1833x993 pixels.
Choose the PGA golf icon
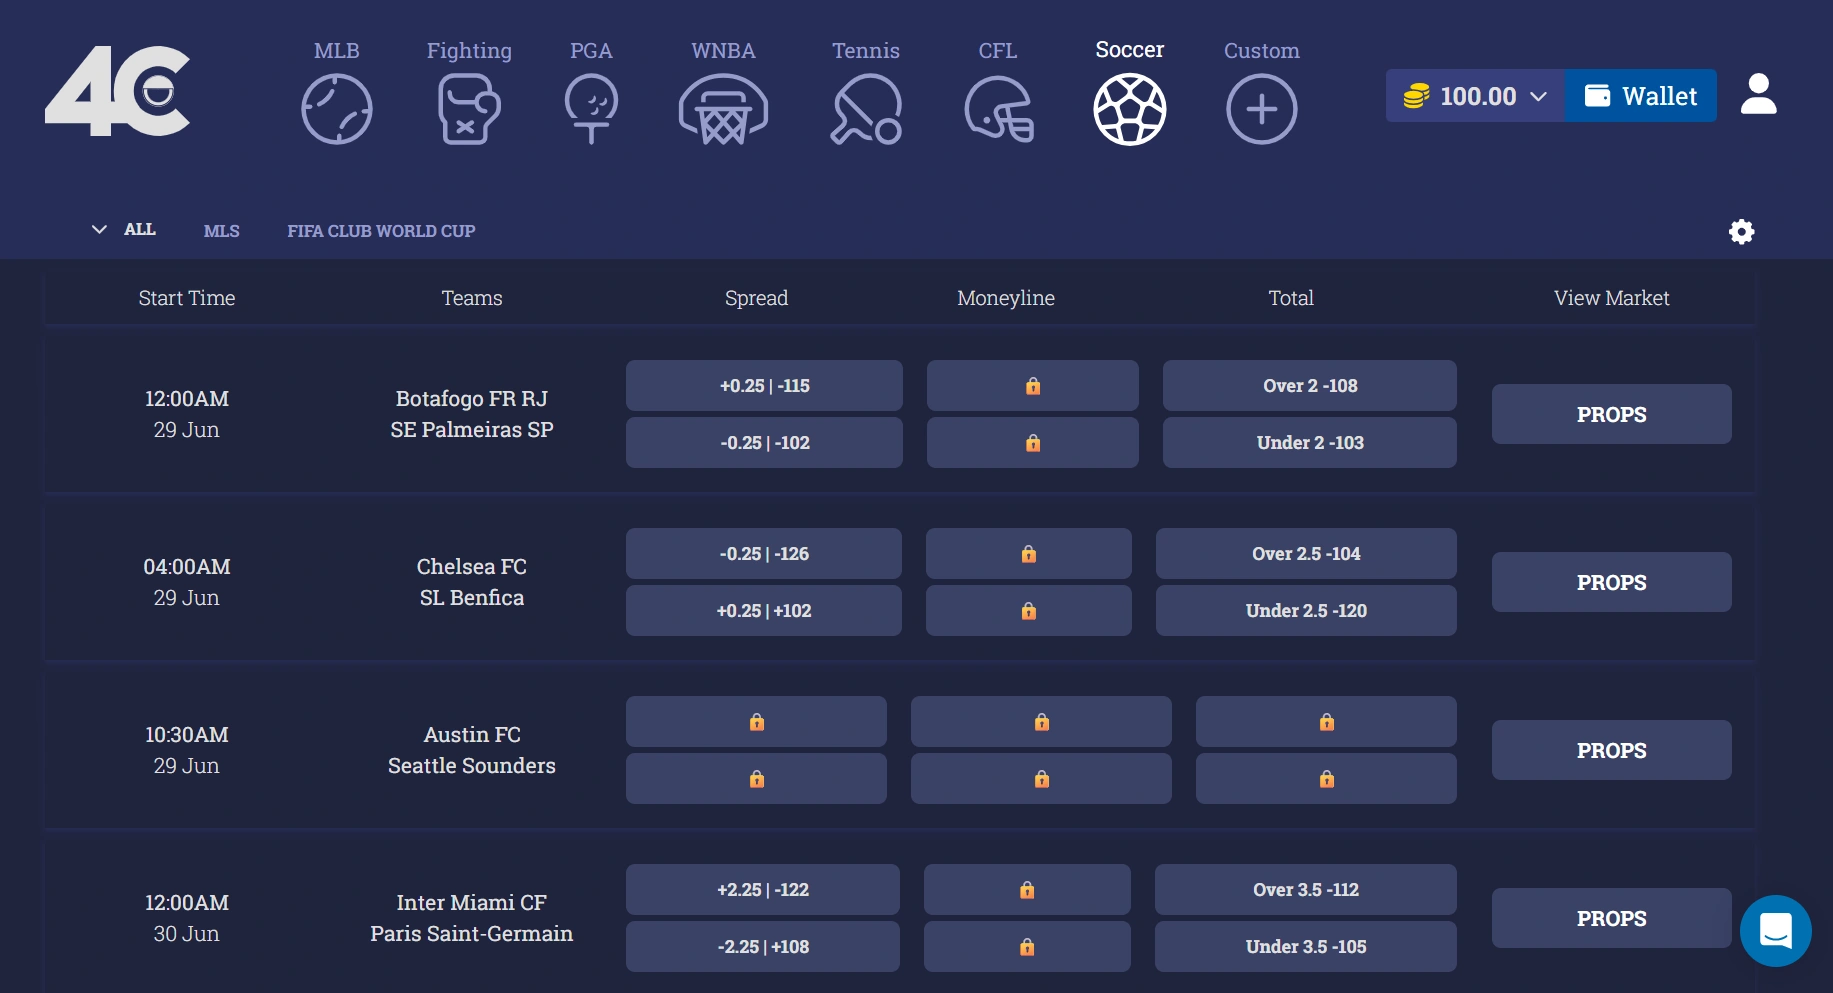591,109
